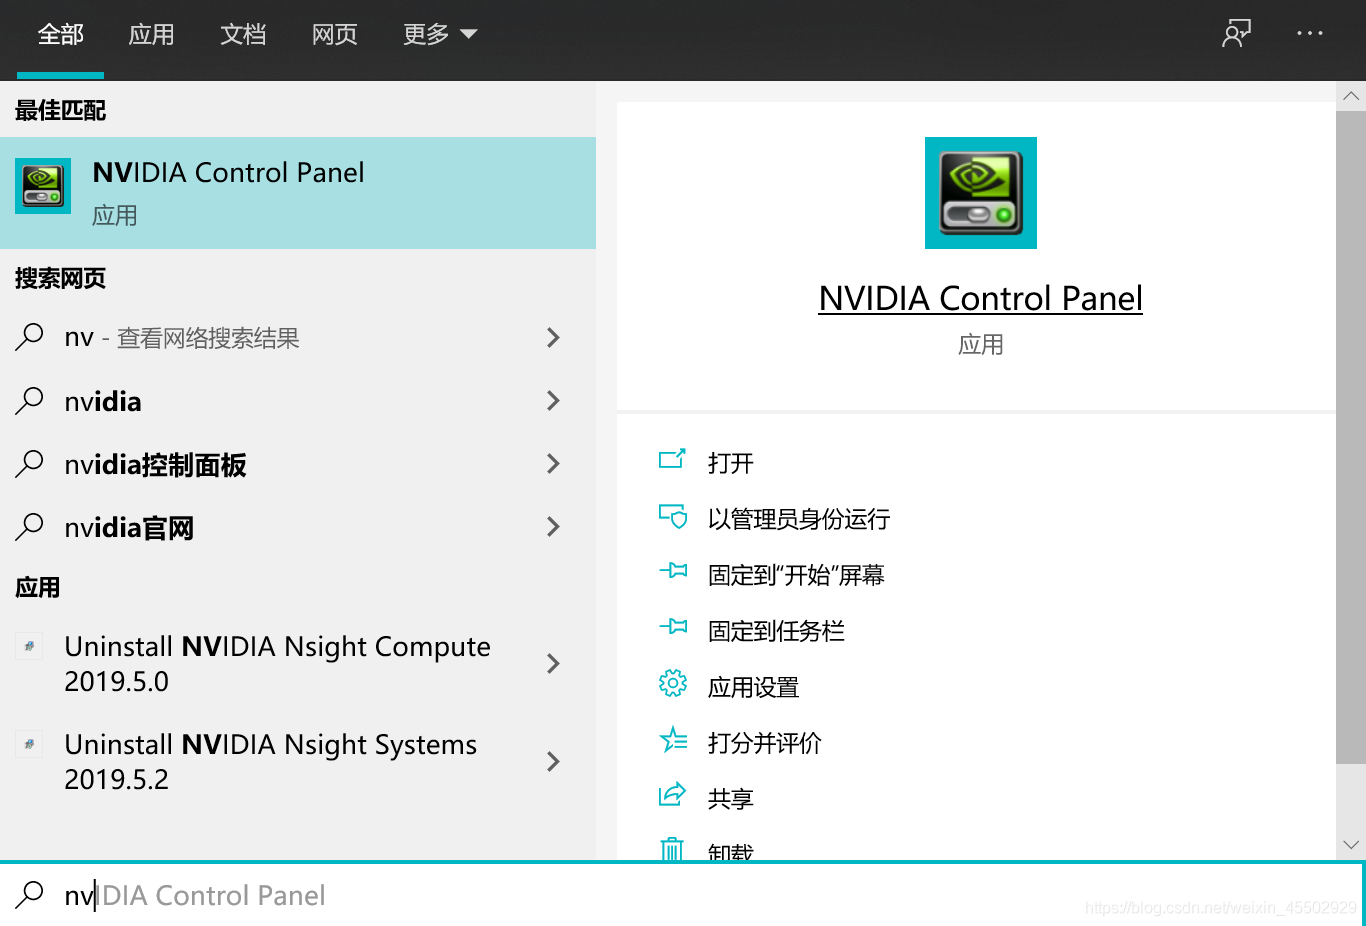Click the magnifier icon beside 'nv' web search
1366x926 pixels.
coord(30,337)
